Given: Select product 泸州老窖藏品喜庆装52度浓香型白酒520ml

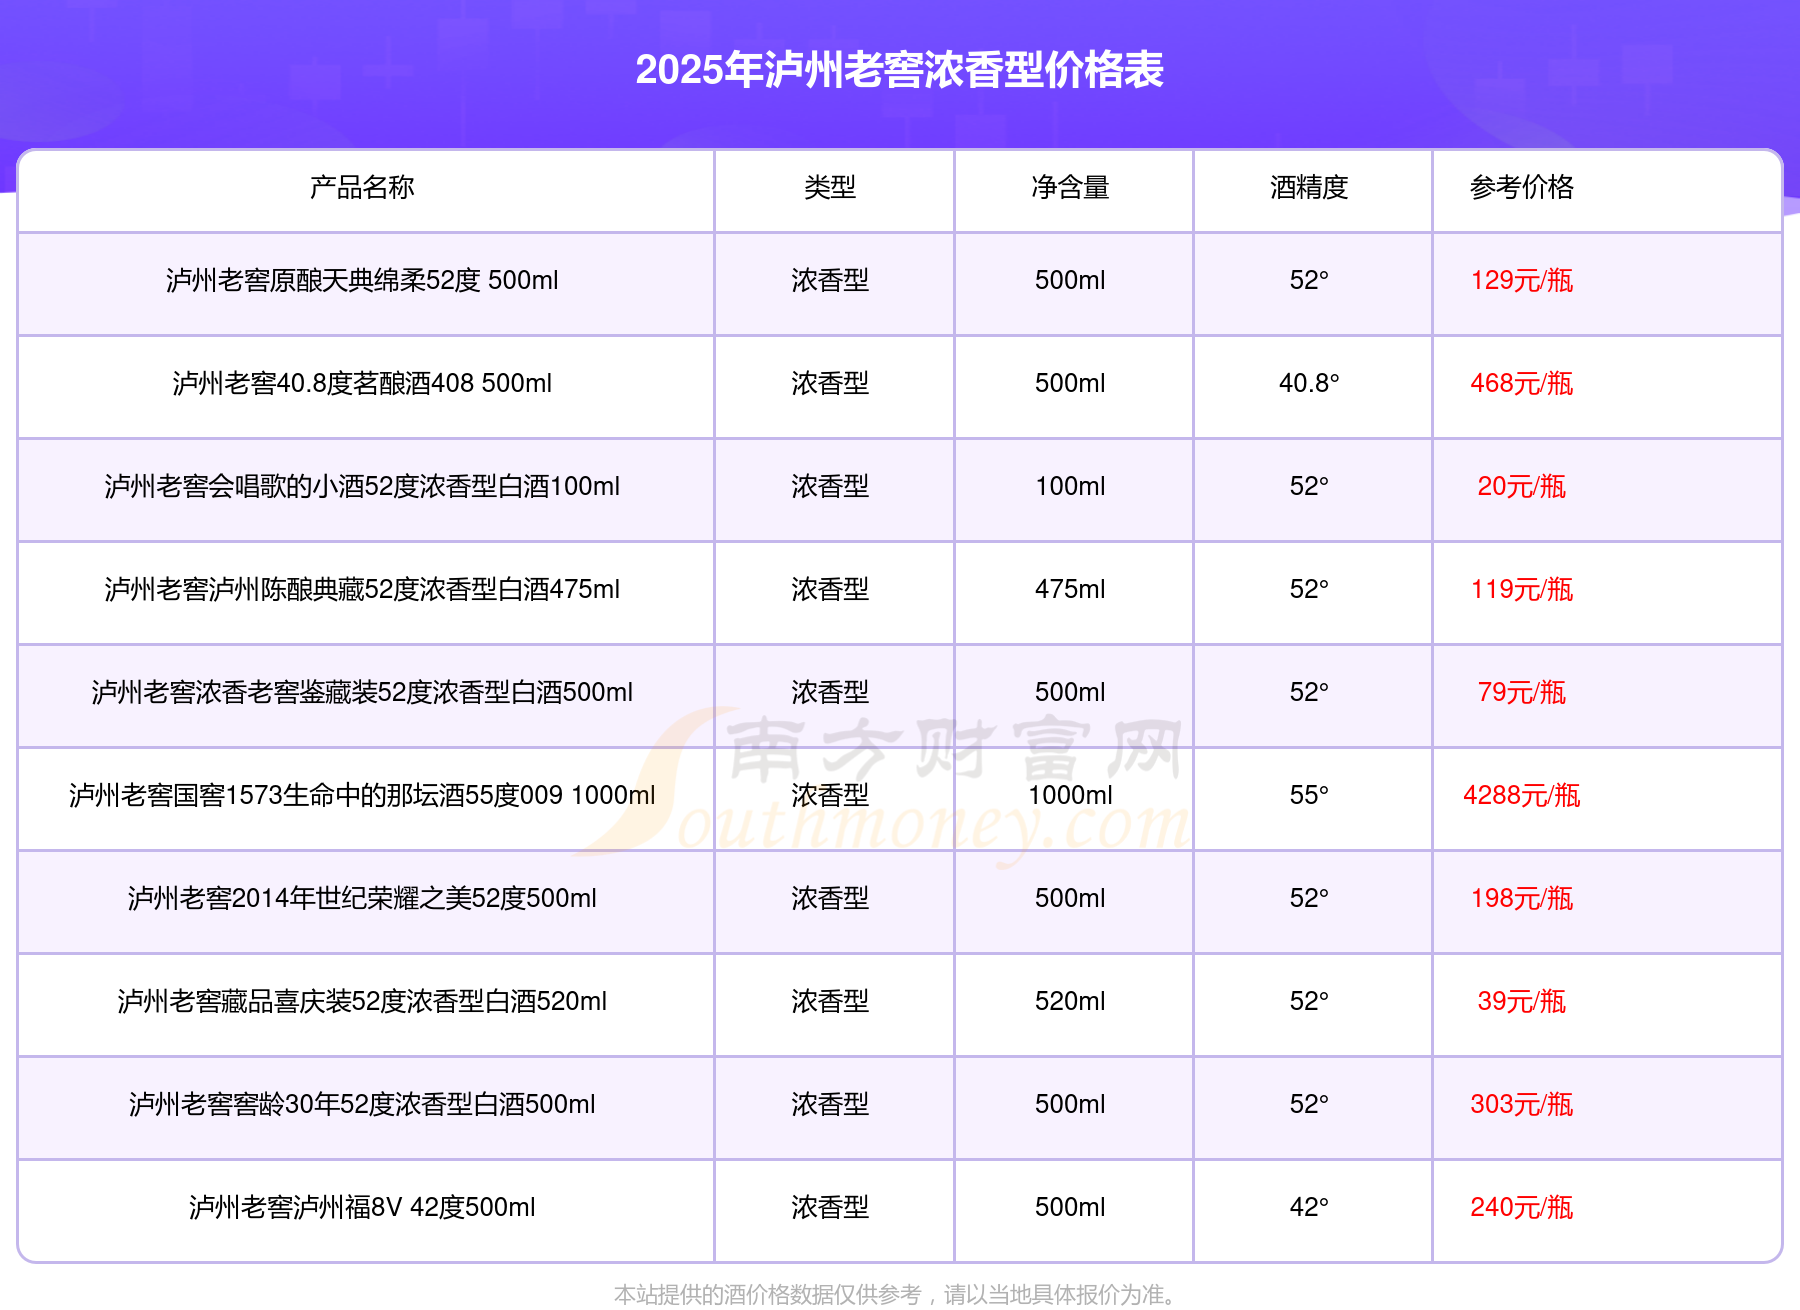Looking at the screenshot, I should pos(362,1001).
